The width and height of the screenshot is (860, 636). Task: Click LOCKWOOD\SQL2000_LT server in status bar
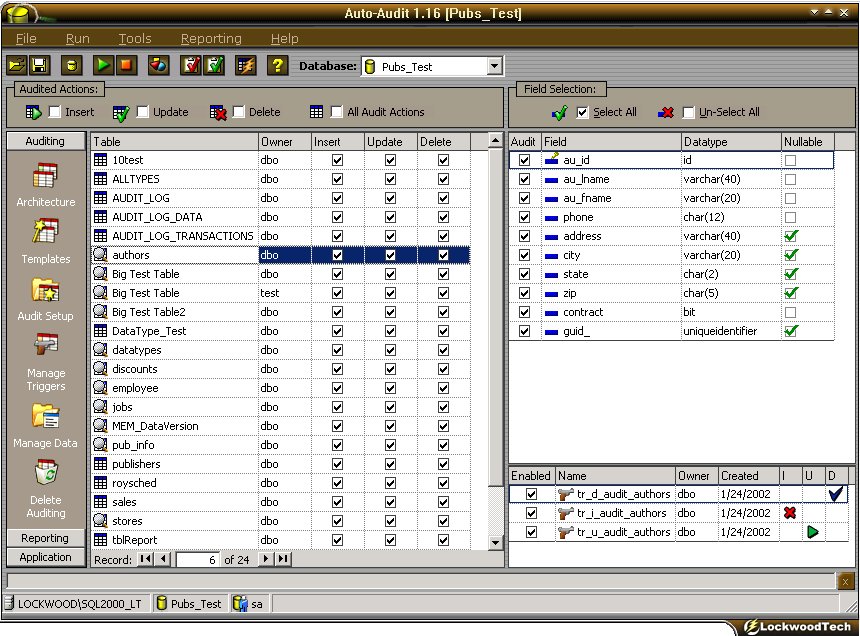click(x=75, y=604)
